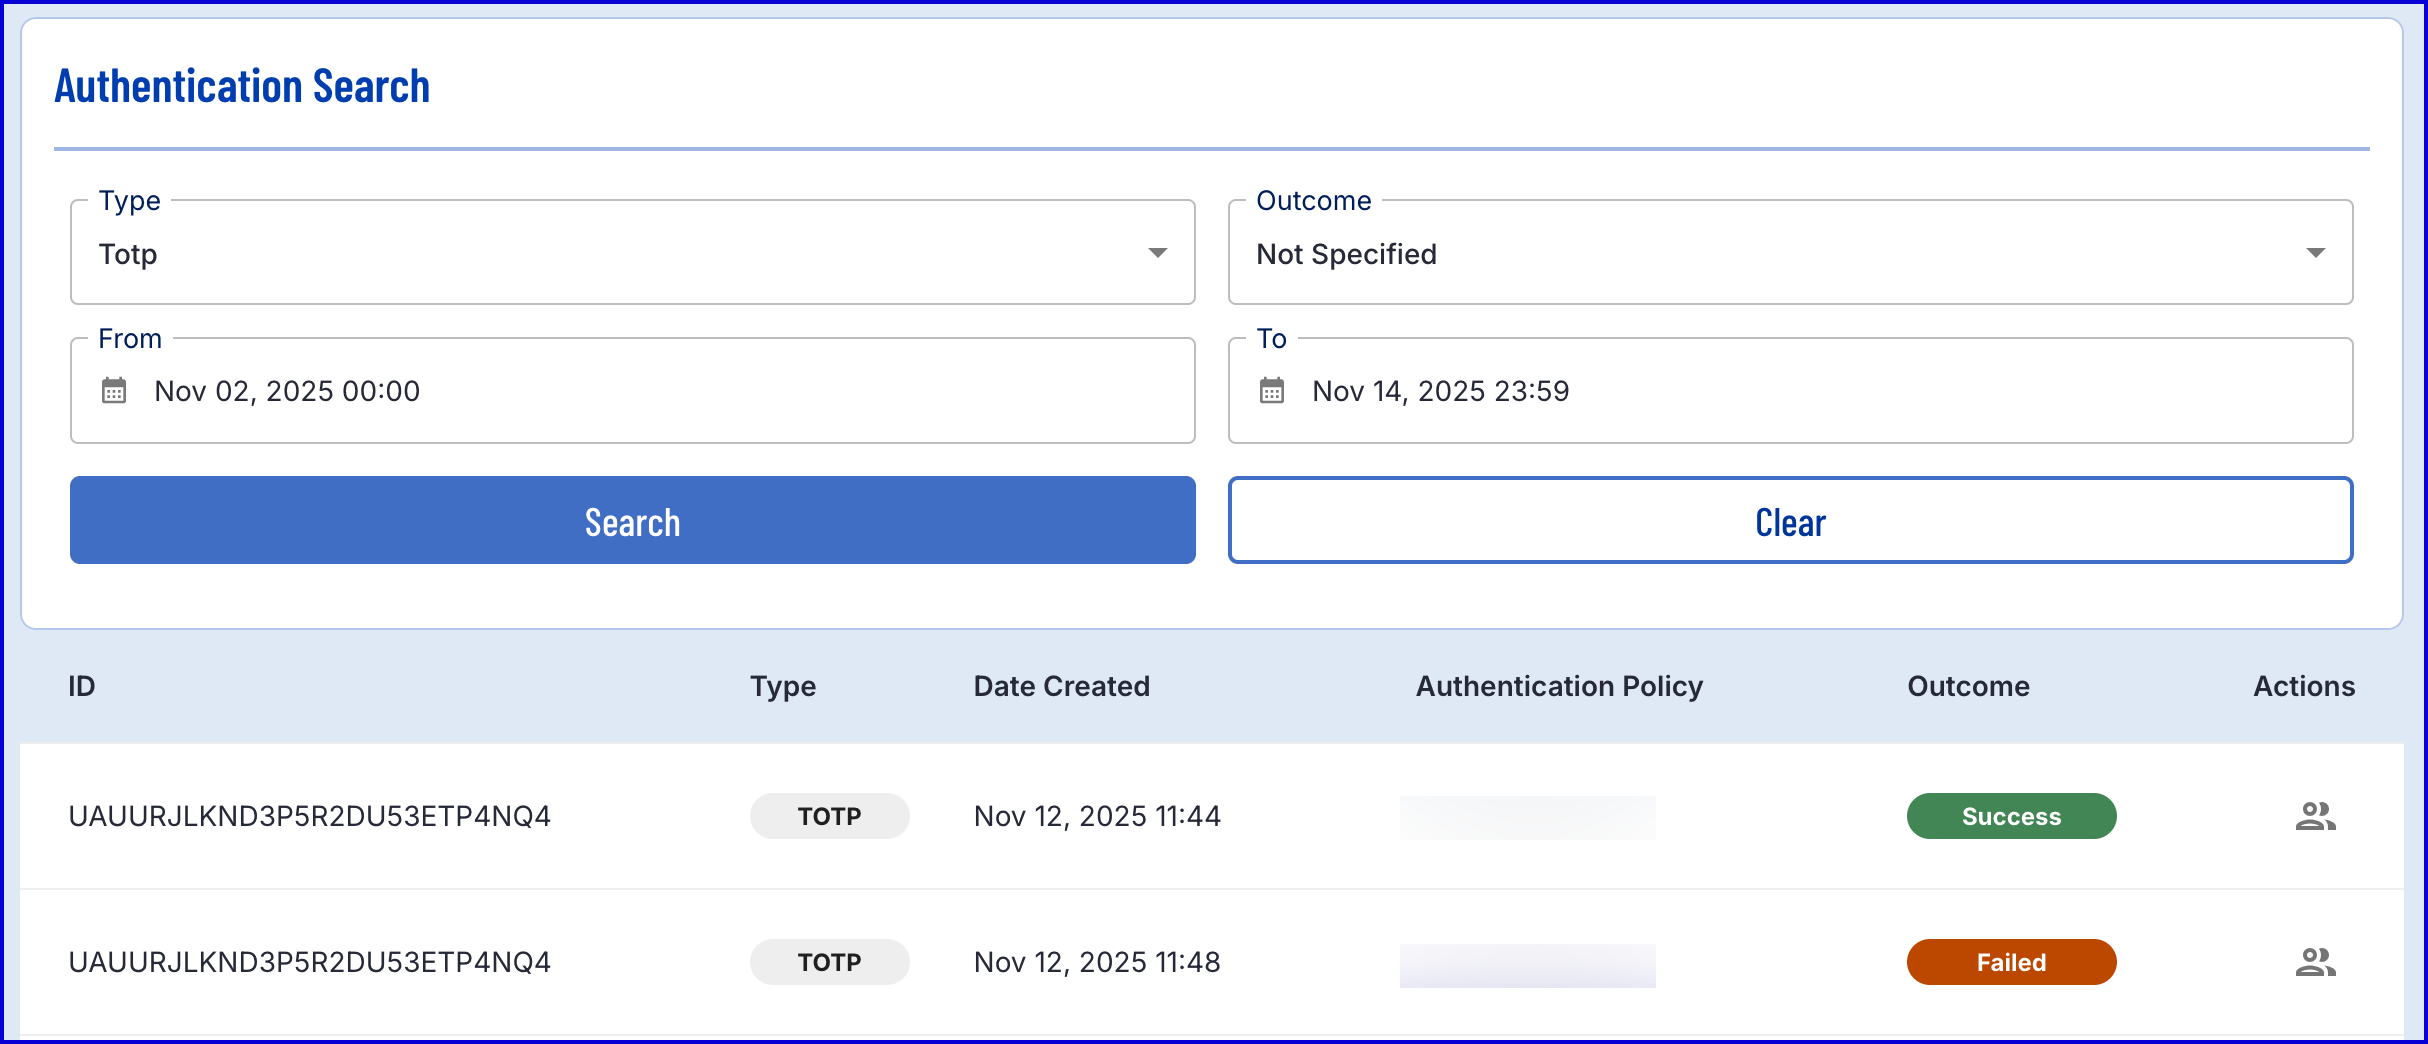Click the Failed outcome badge
2428x1044 pixels.
[x=2011, y=963]
